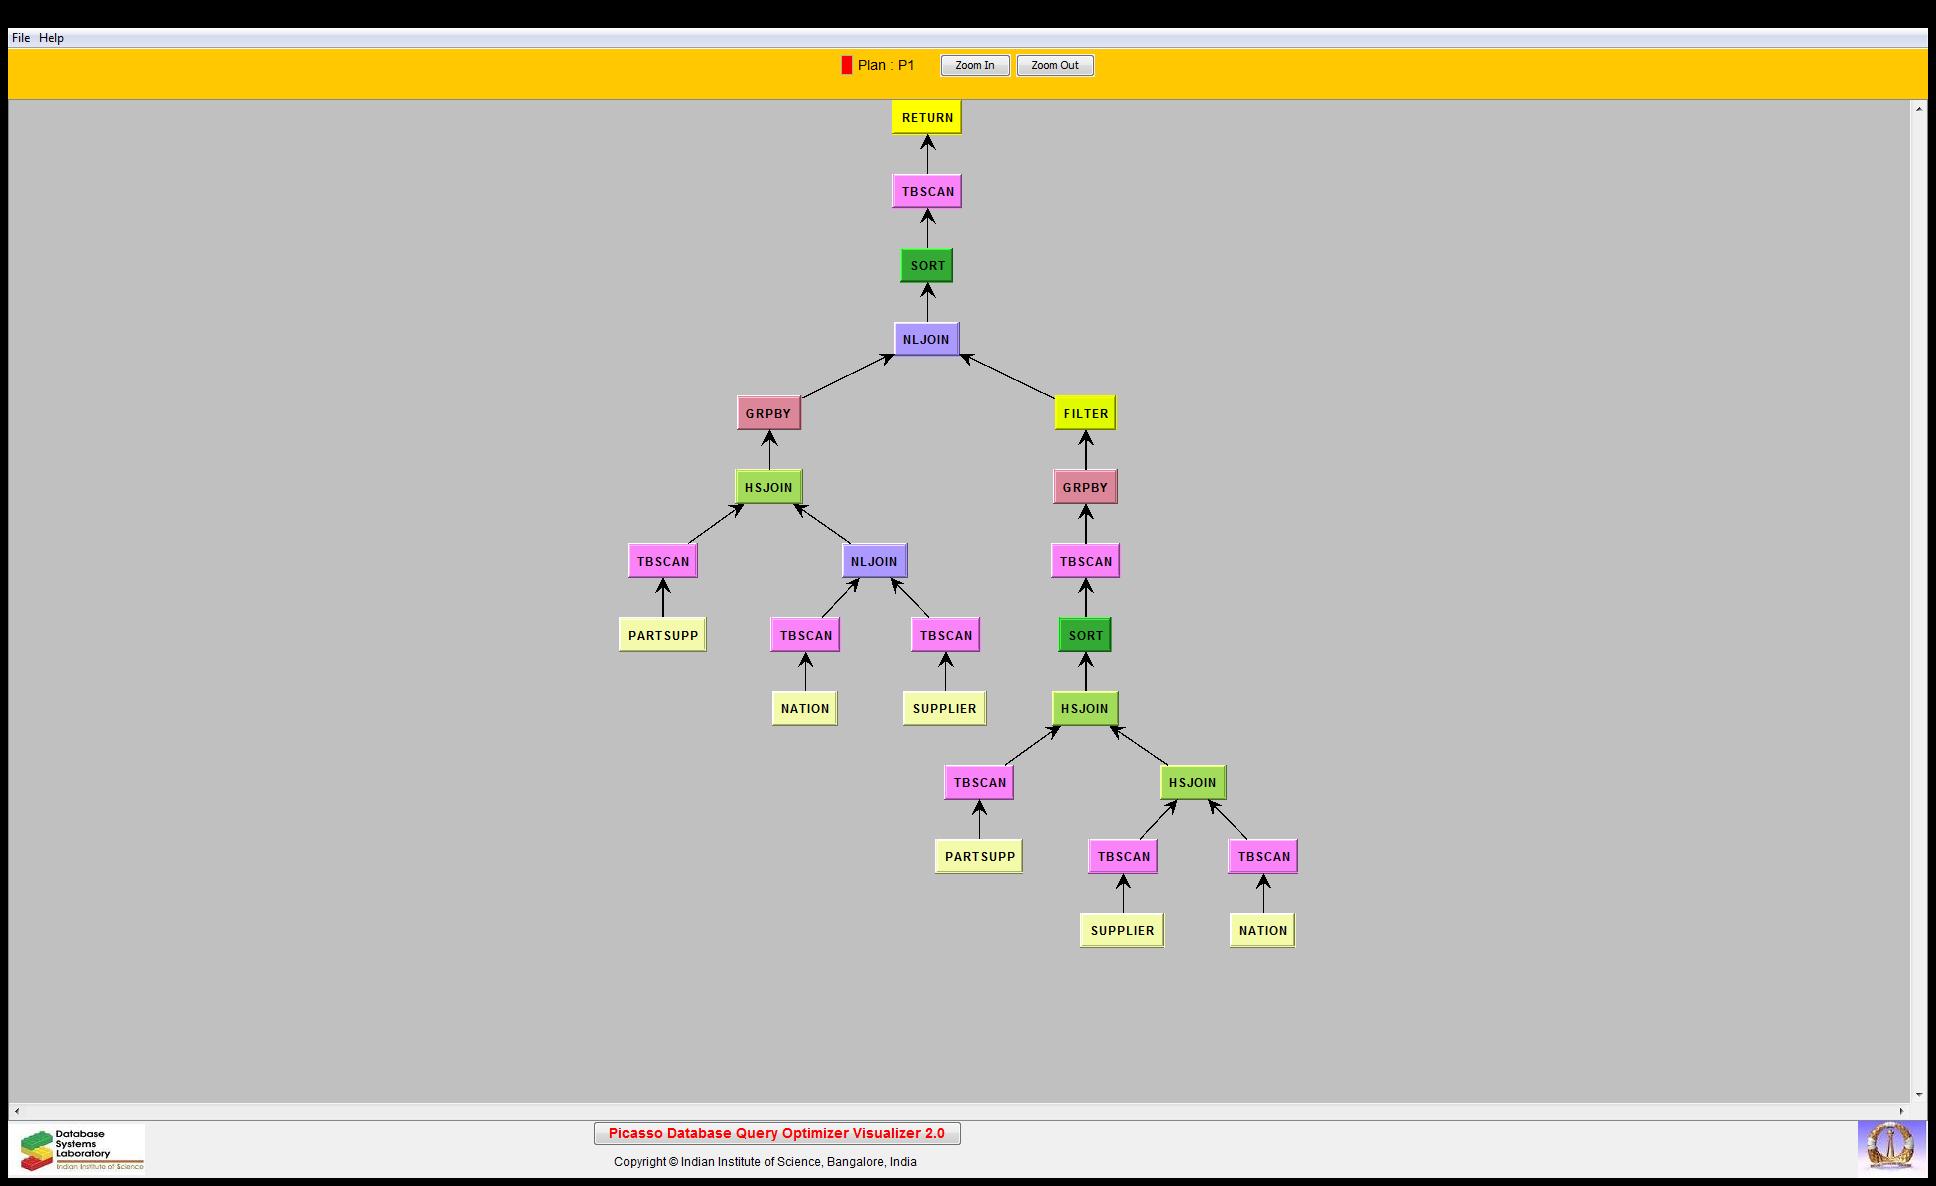Click the horizontal scrollbar right arrow
This screenshot has width=1936, height=1186.
tap(1902, 1111)
